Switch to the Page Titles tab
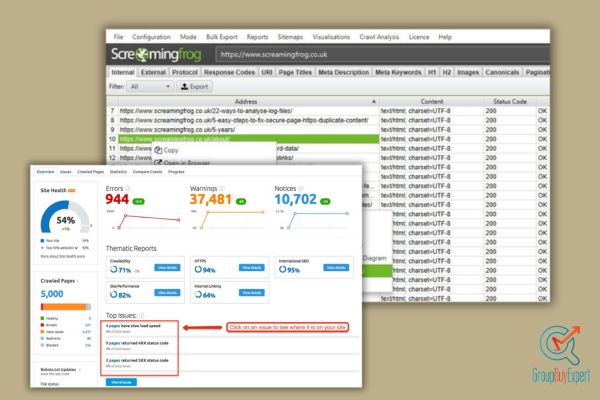 click(x=295, y=72)
